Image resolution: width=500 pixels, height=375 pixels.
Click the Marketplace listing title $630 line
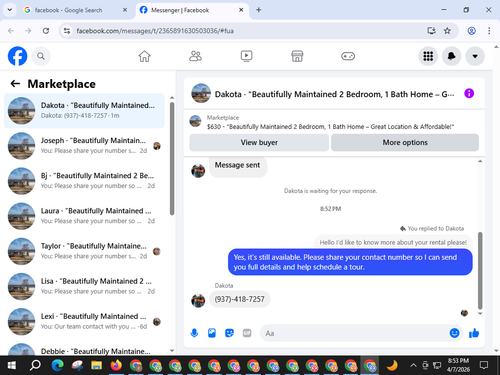330,127
